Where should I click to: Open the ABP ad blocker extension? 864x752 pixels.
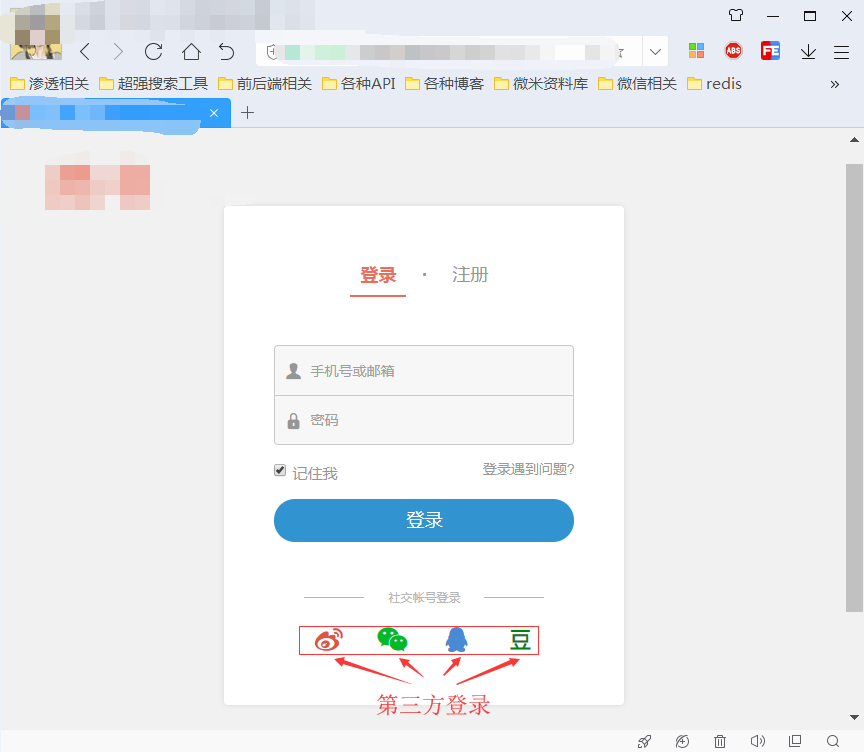tap(733, 51)
